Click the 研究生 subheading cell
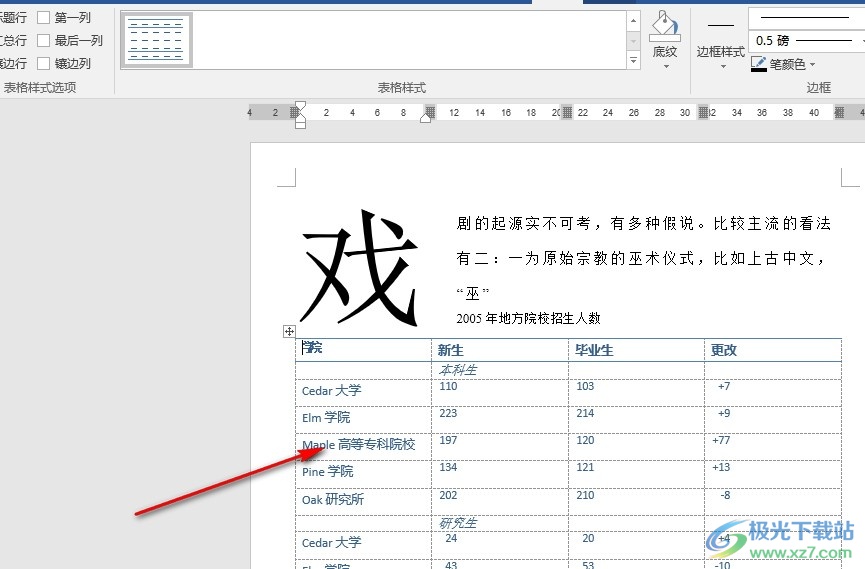The height and width of the screenshot is (569, 865). coord(499,523)
